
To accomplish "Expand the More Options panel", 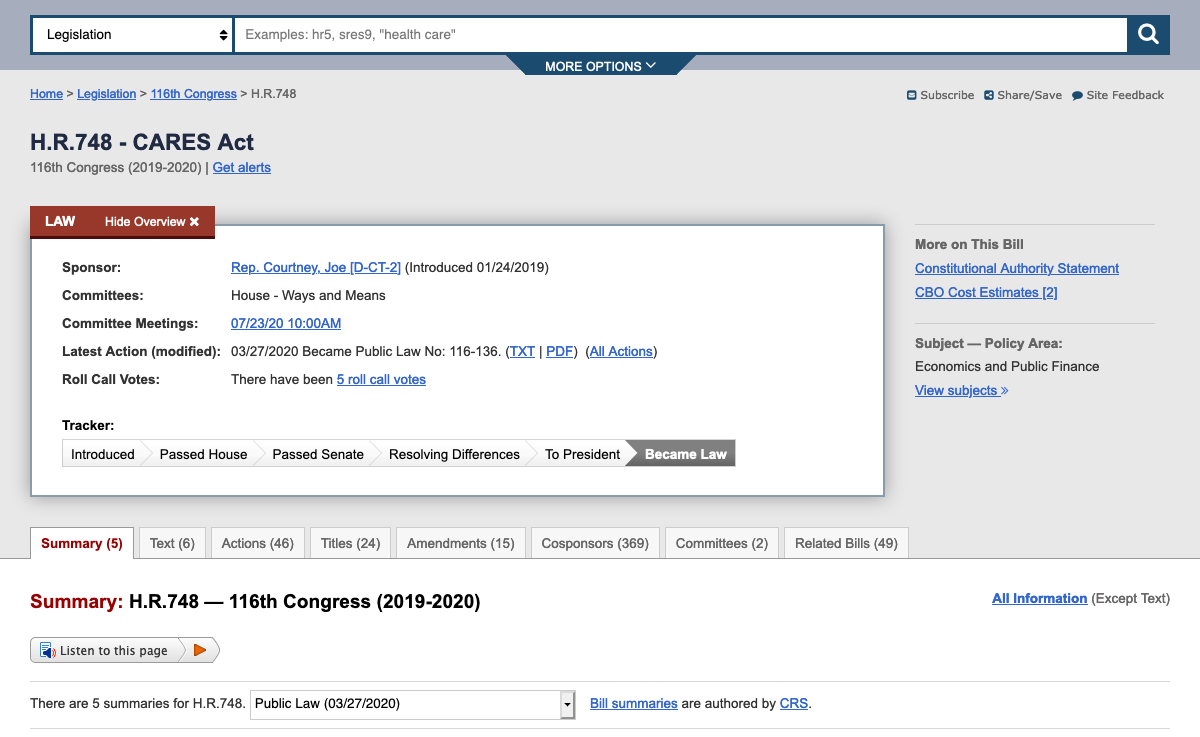I will 600,66.
